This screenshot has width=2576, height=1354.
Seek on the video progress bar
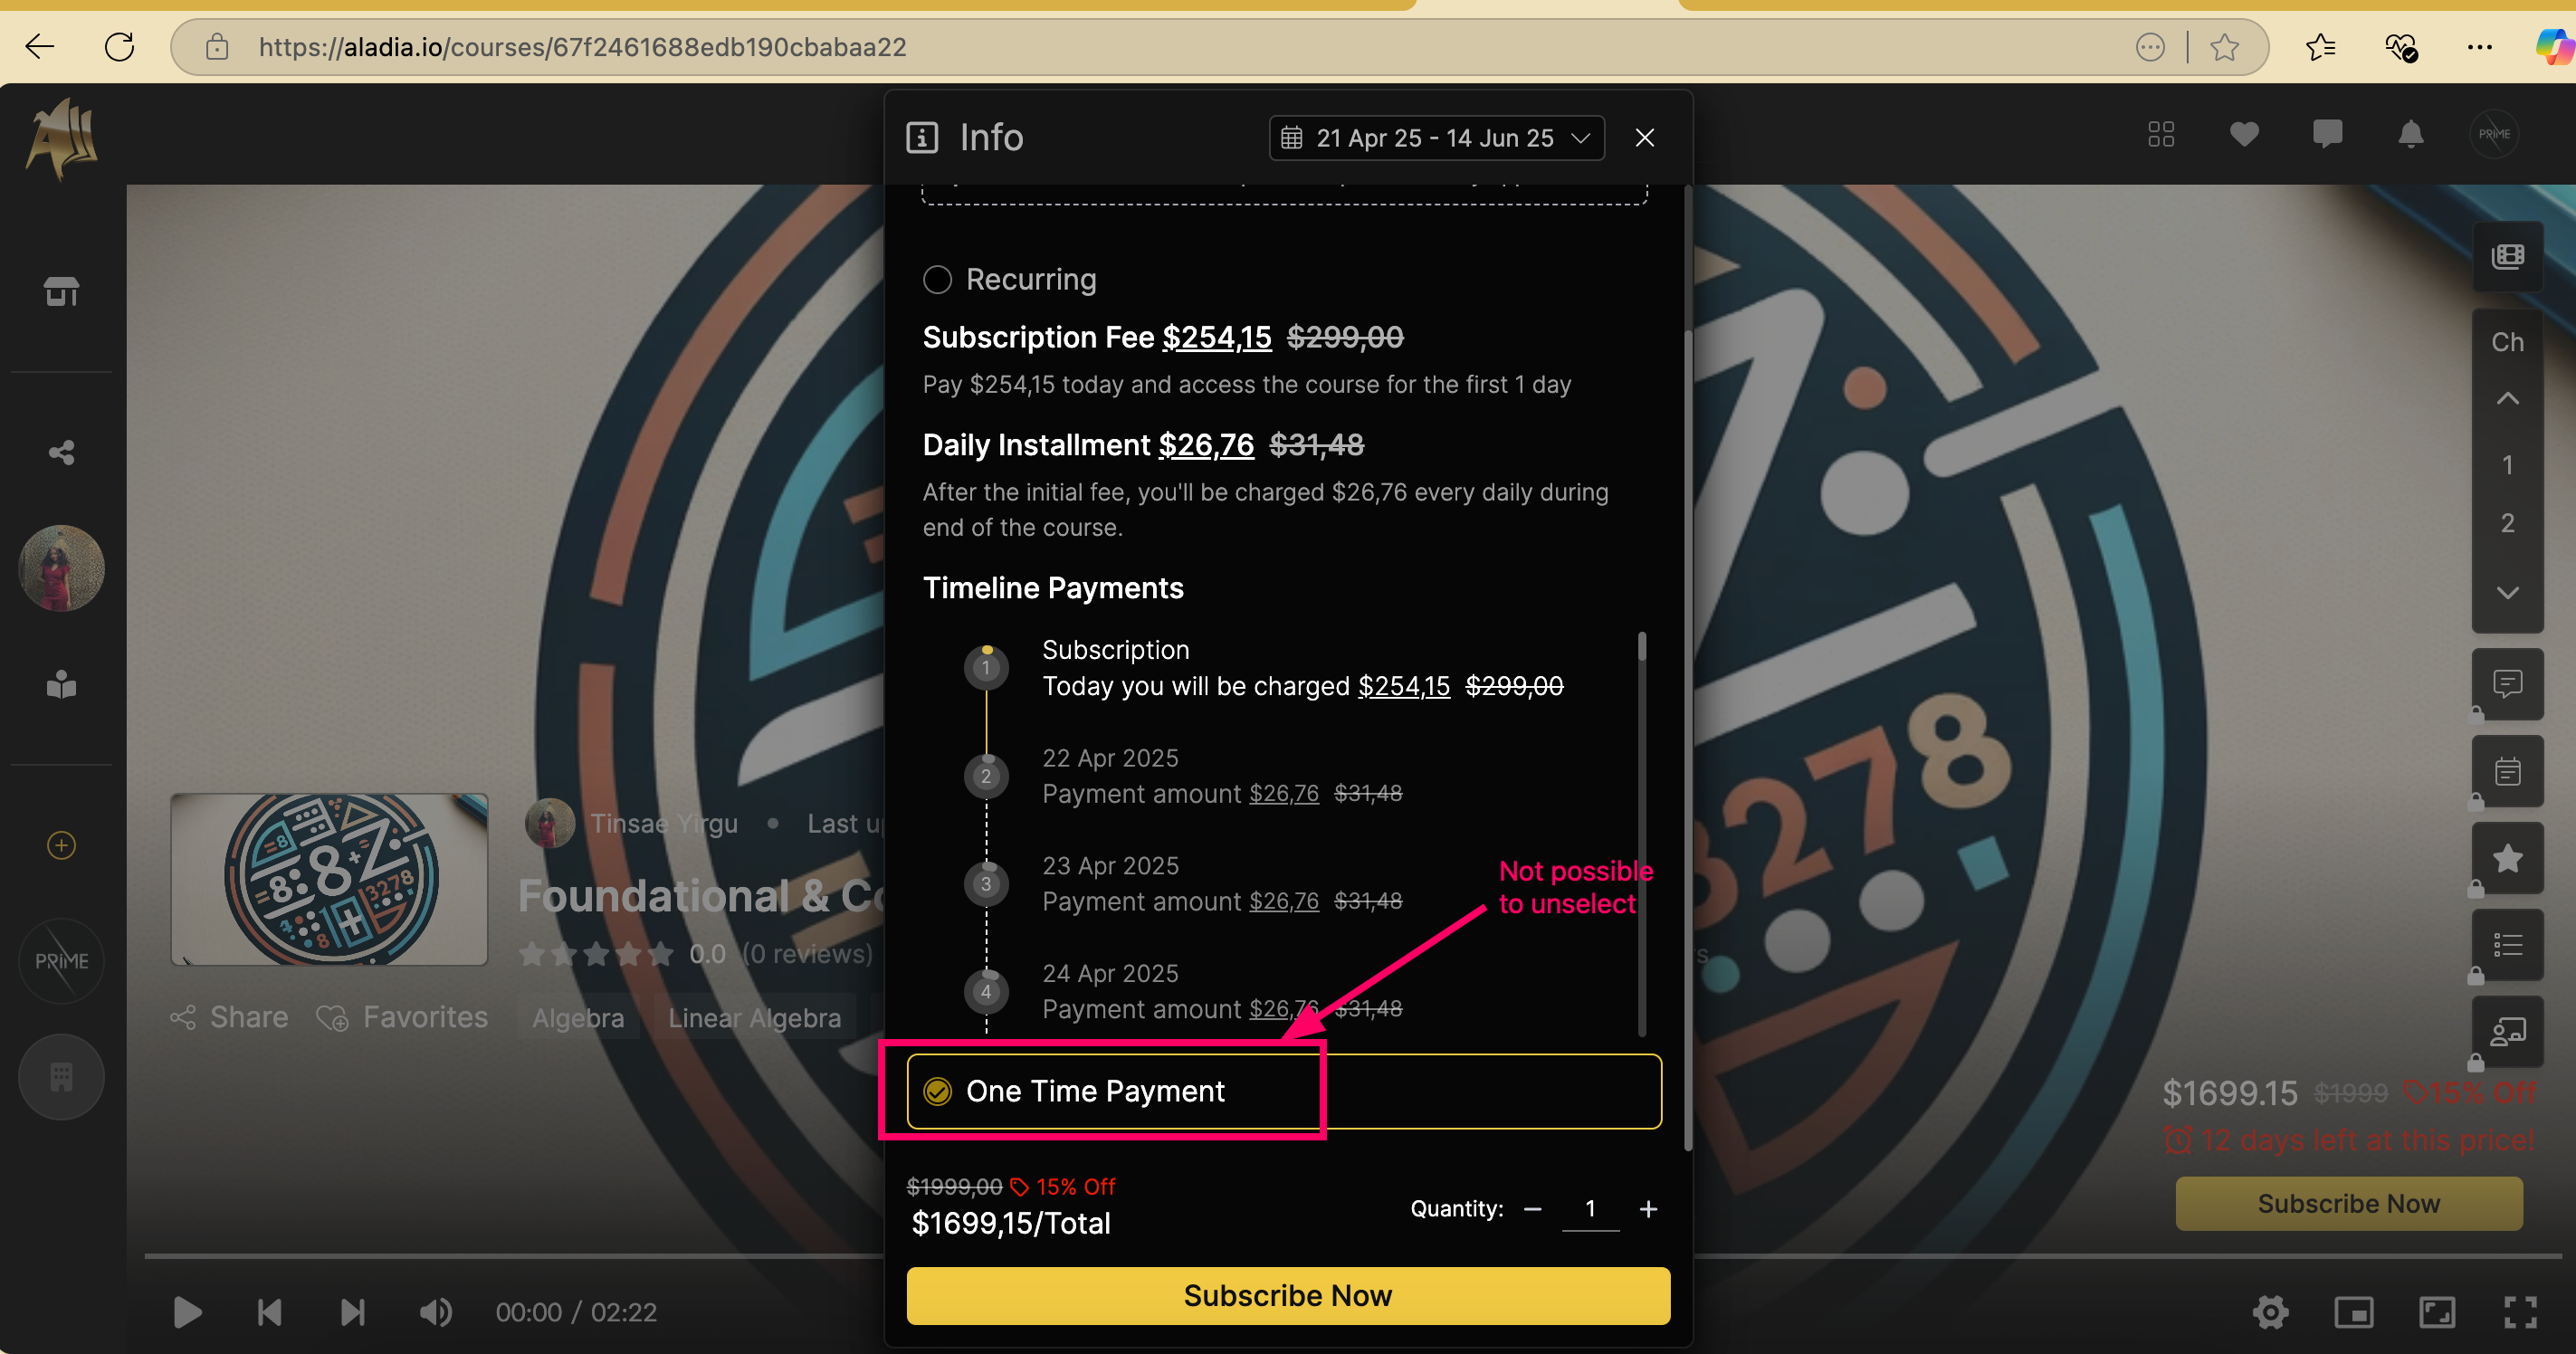(1352, 1256)
